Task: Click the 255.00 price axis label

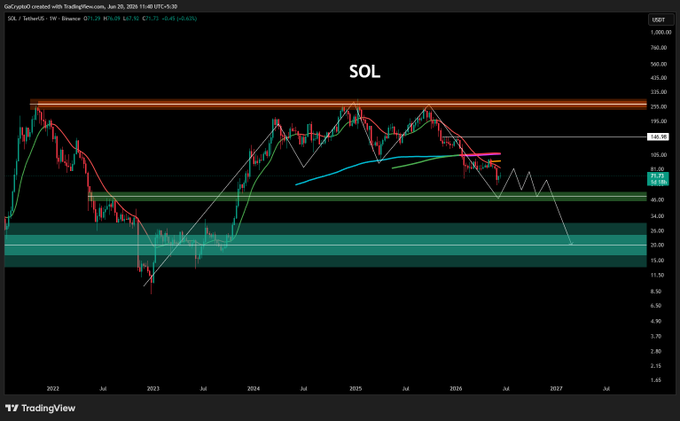Action: (659, 107)
